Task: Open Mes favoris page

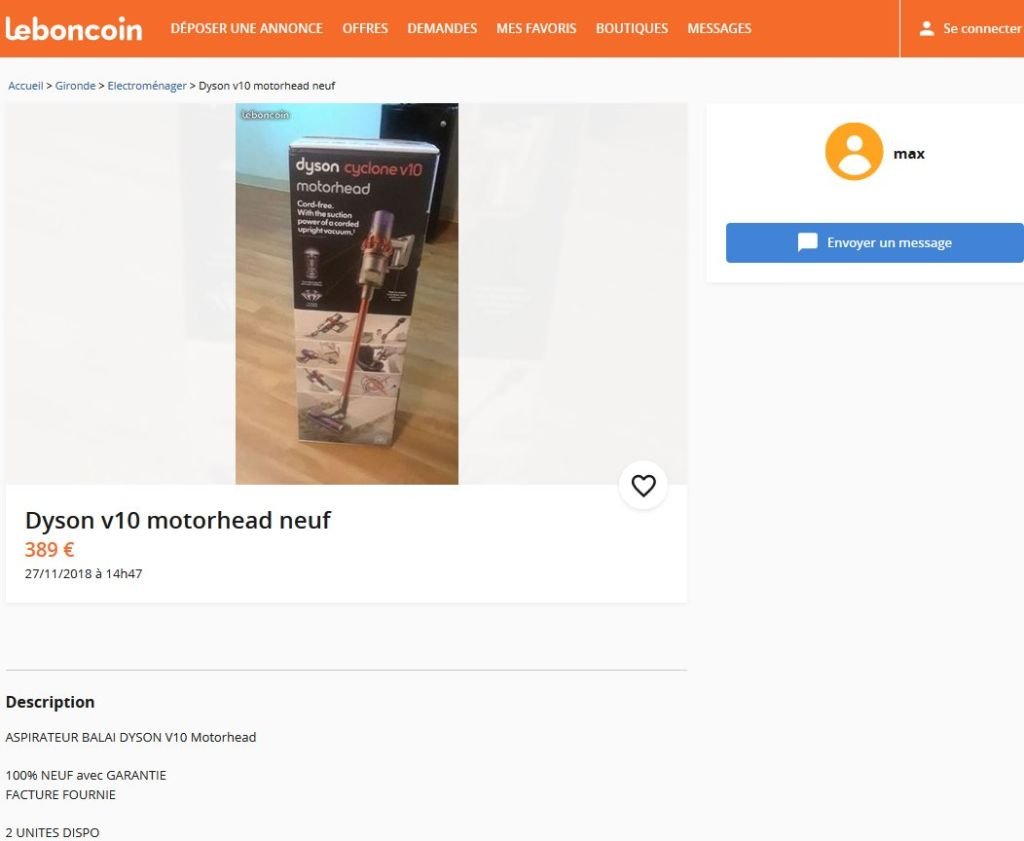Action: [x=536, y=29]
